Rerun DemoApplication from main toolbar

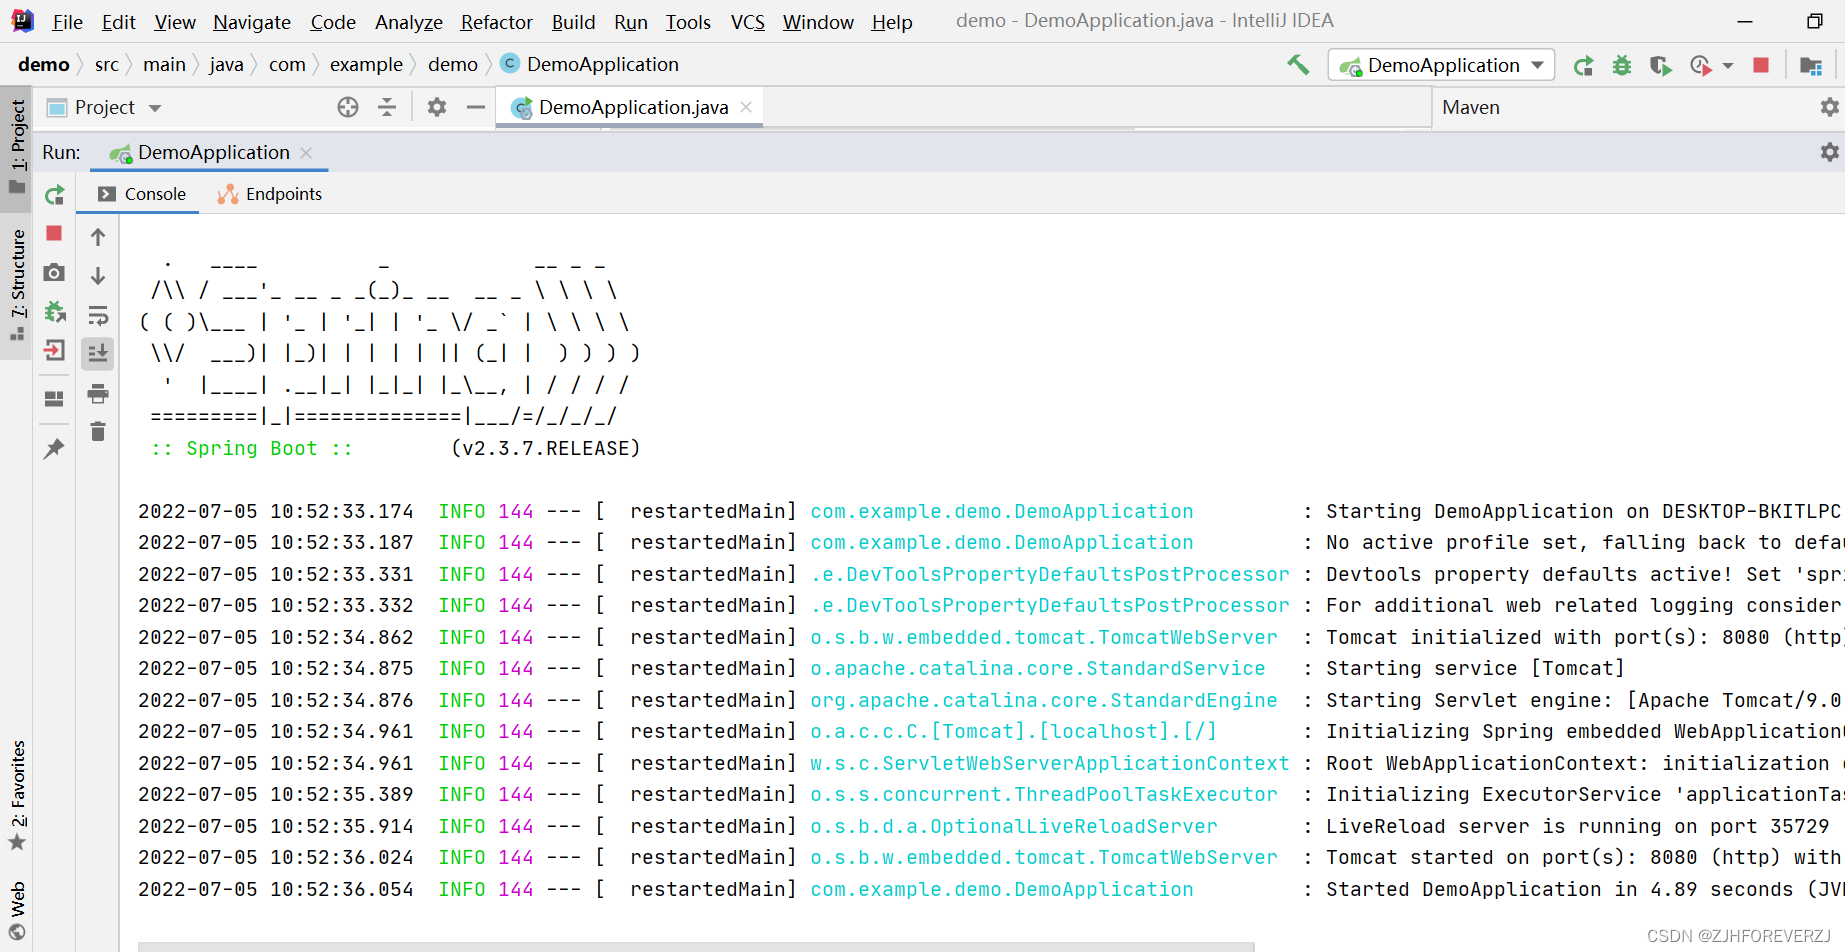point(1583,66)
